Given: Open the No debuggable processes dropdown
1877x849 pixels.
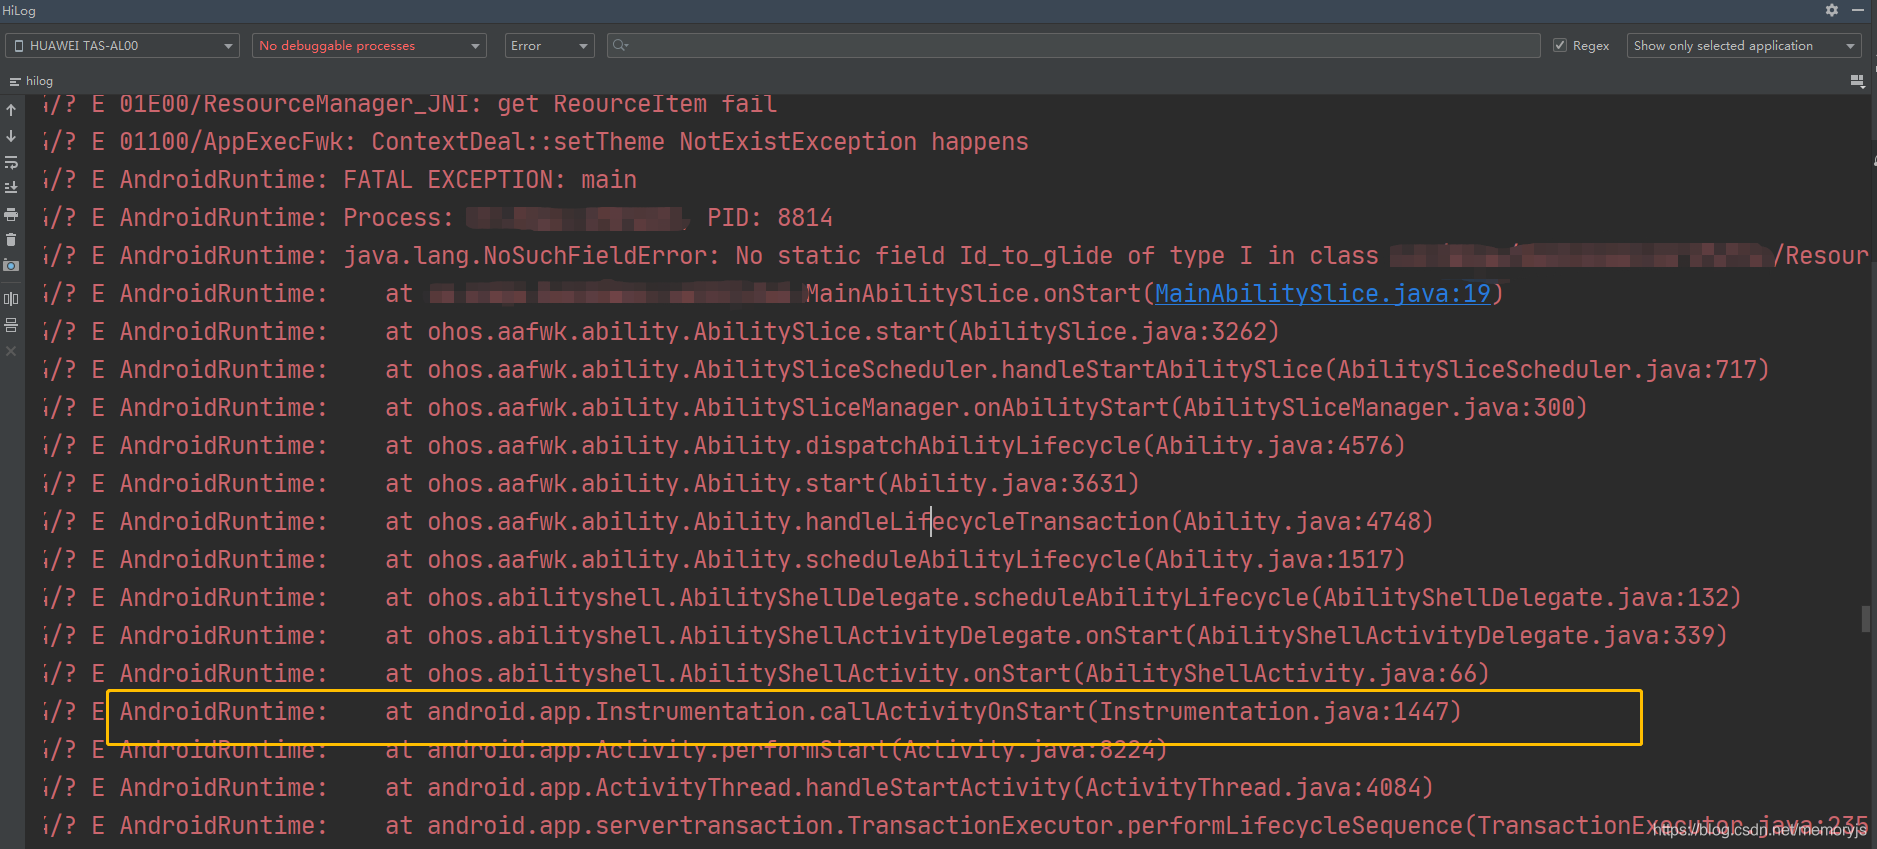Looking at the screenshot, I should click(369, 46).
